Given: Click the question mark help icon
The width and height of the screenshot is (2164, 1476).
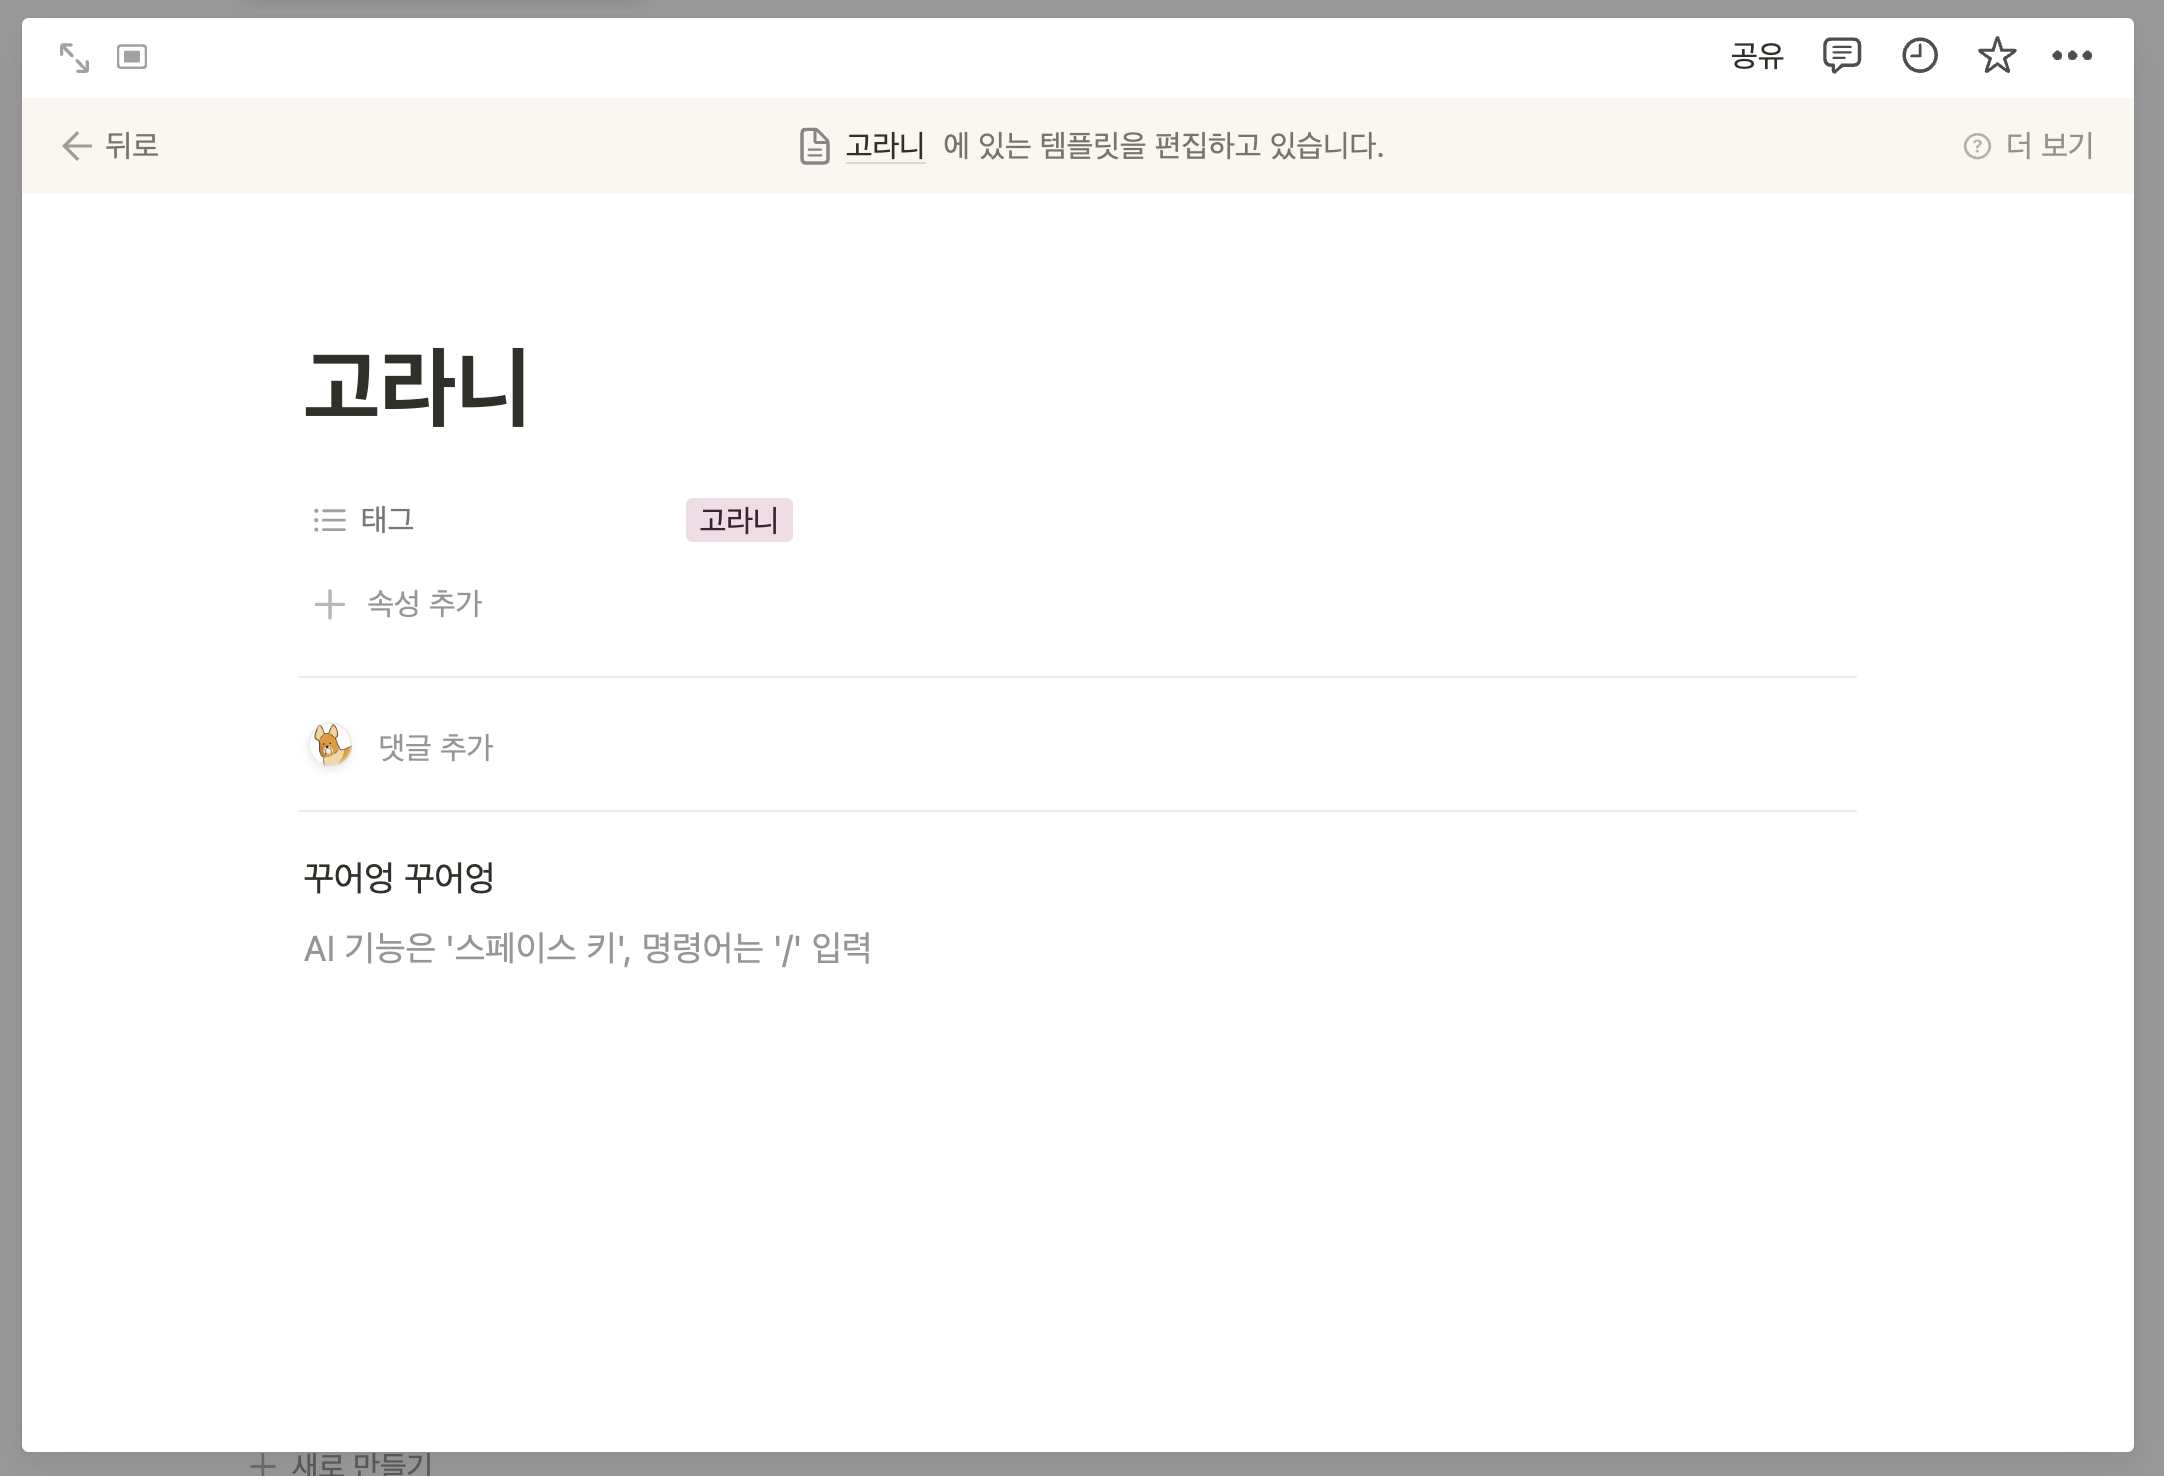Looking at the screenshot, I should (1976, 147).
